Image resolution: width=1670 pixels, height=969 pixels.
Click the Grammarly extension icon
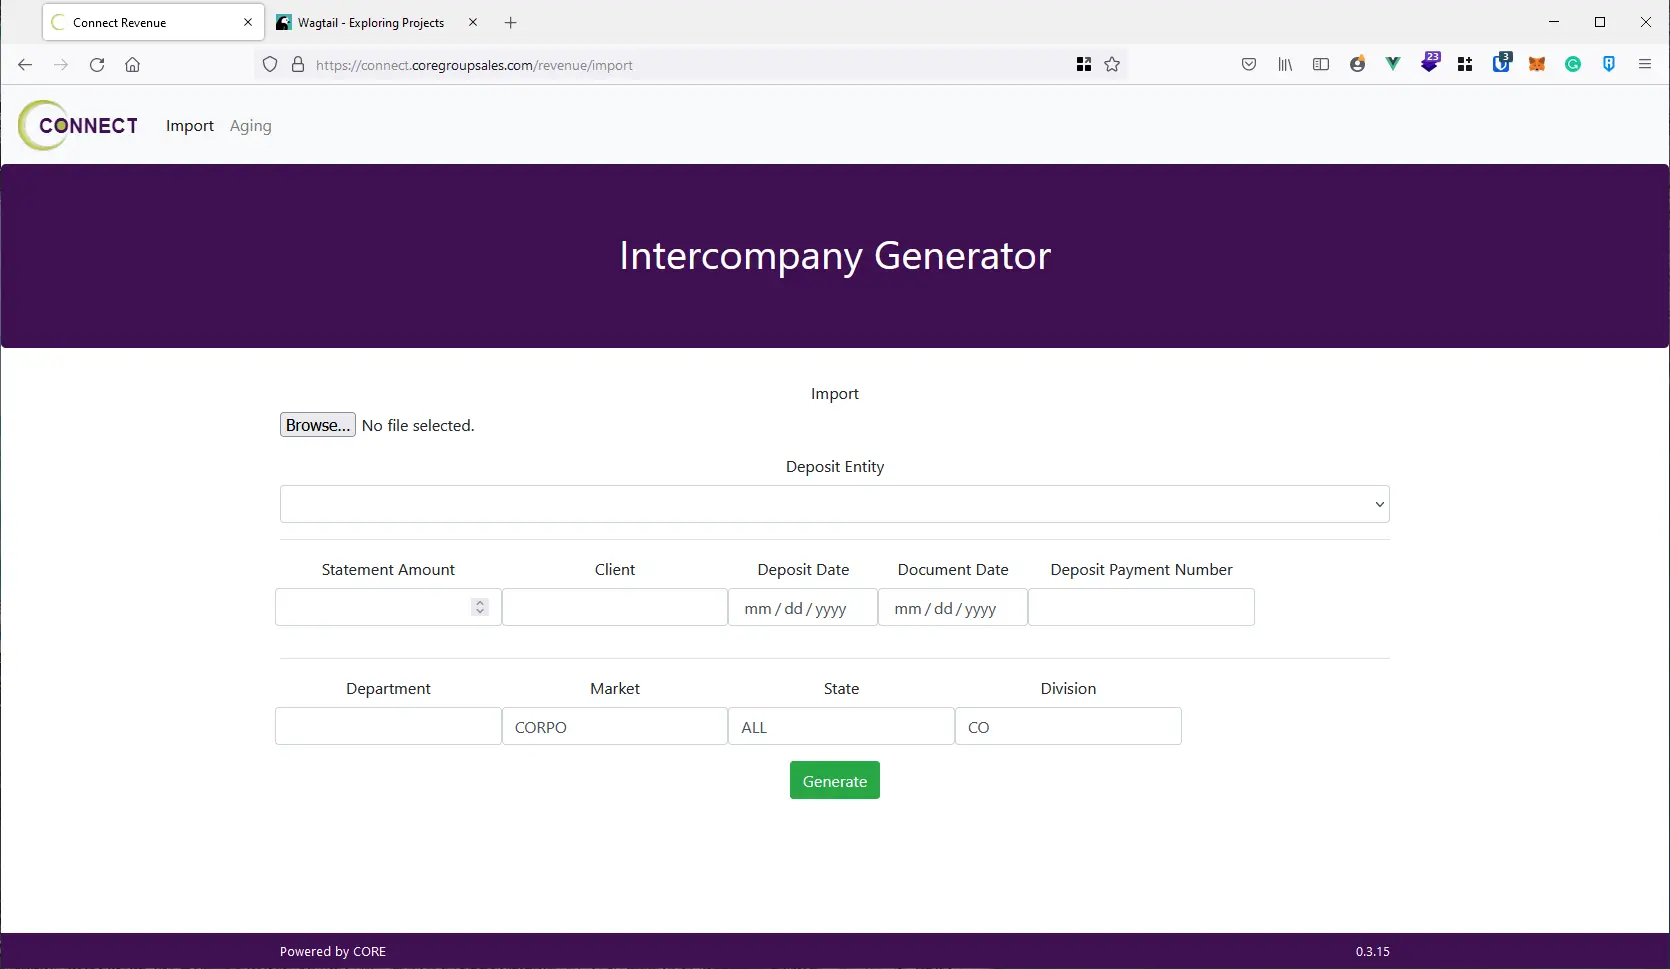tap(1573, 64)
